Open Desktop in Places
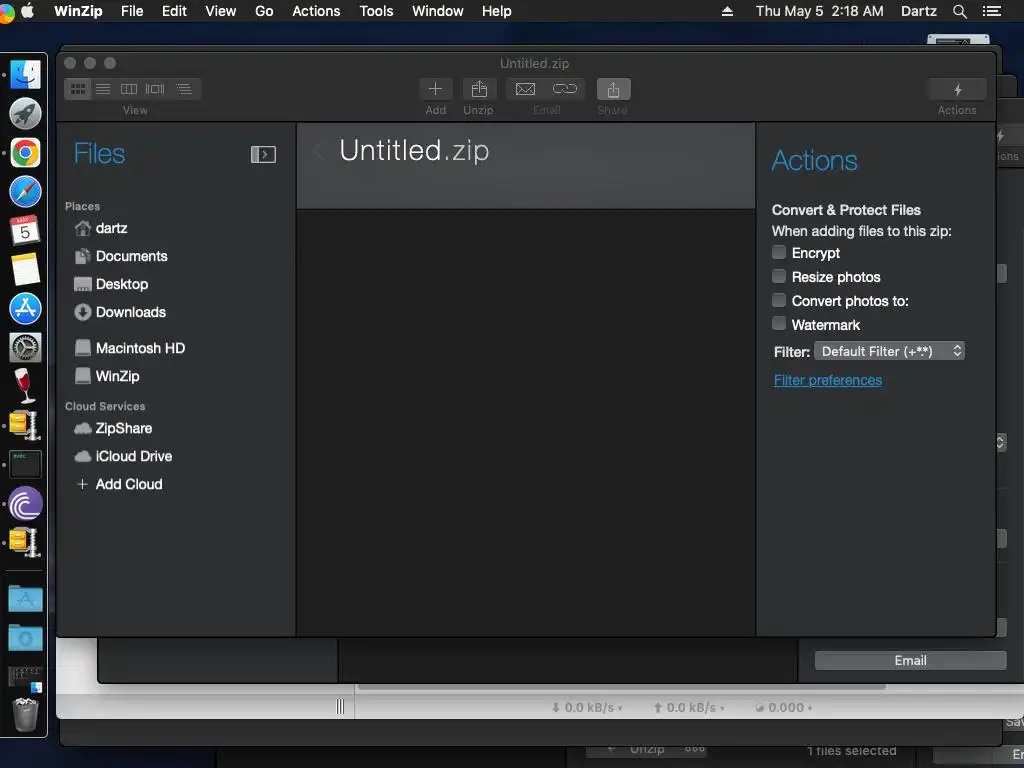This screenshot has width=1024, height=768. [121, 284]
